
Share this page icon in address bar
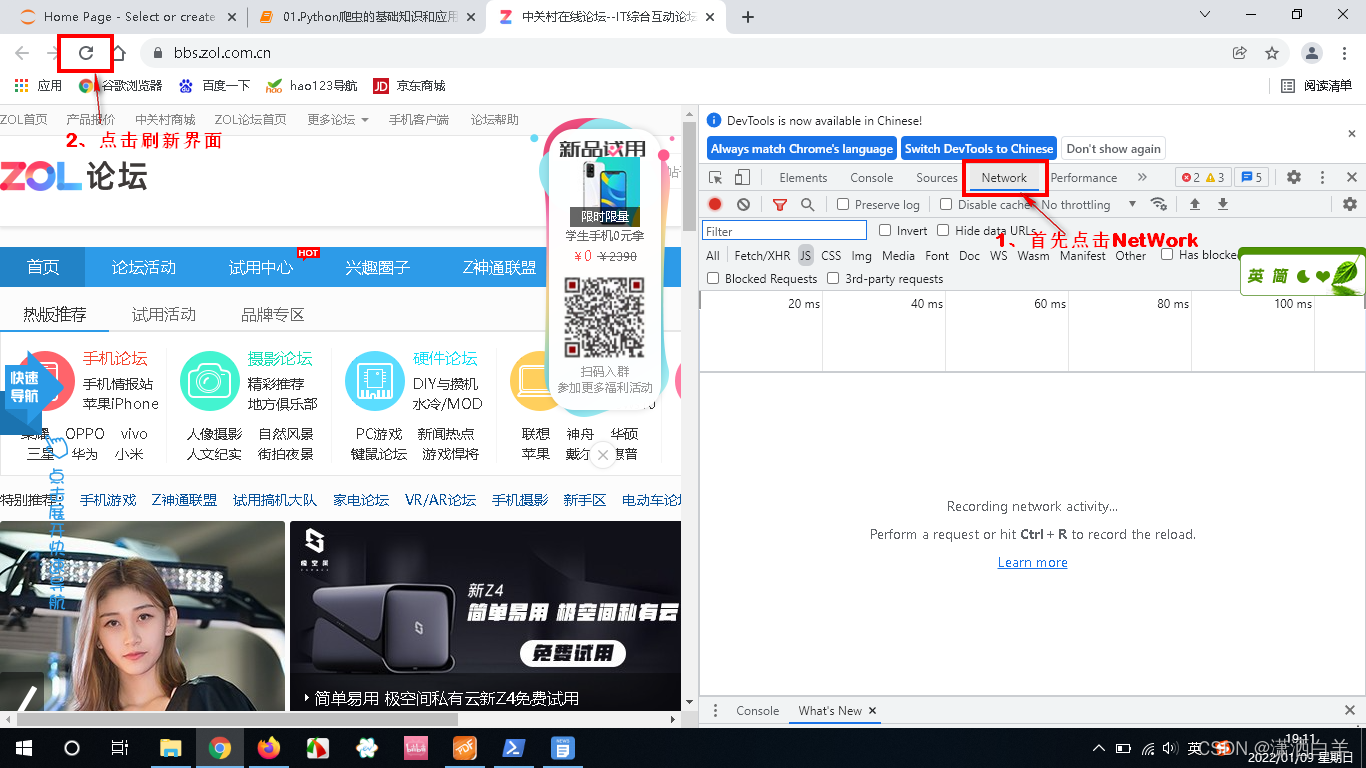(1240, 53)
